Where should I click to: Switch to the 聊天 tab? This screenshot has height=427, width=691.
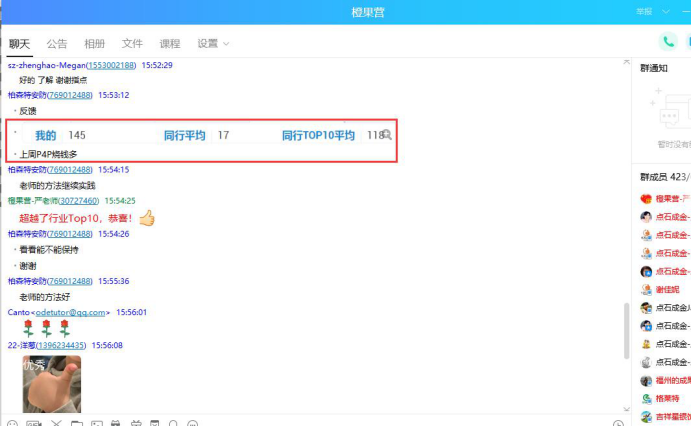pyautogui.click(x=19, y=44)
